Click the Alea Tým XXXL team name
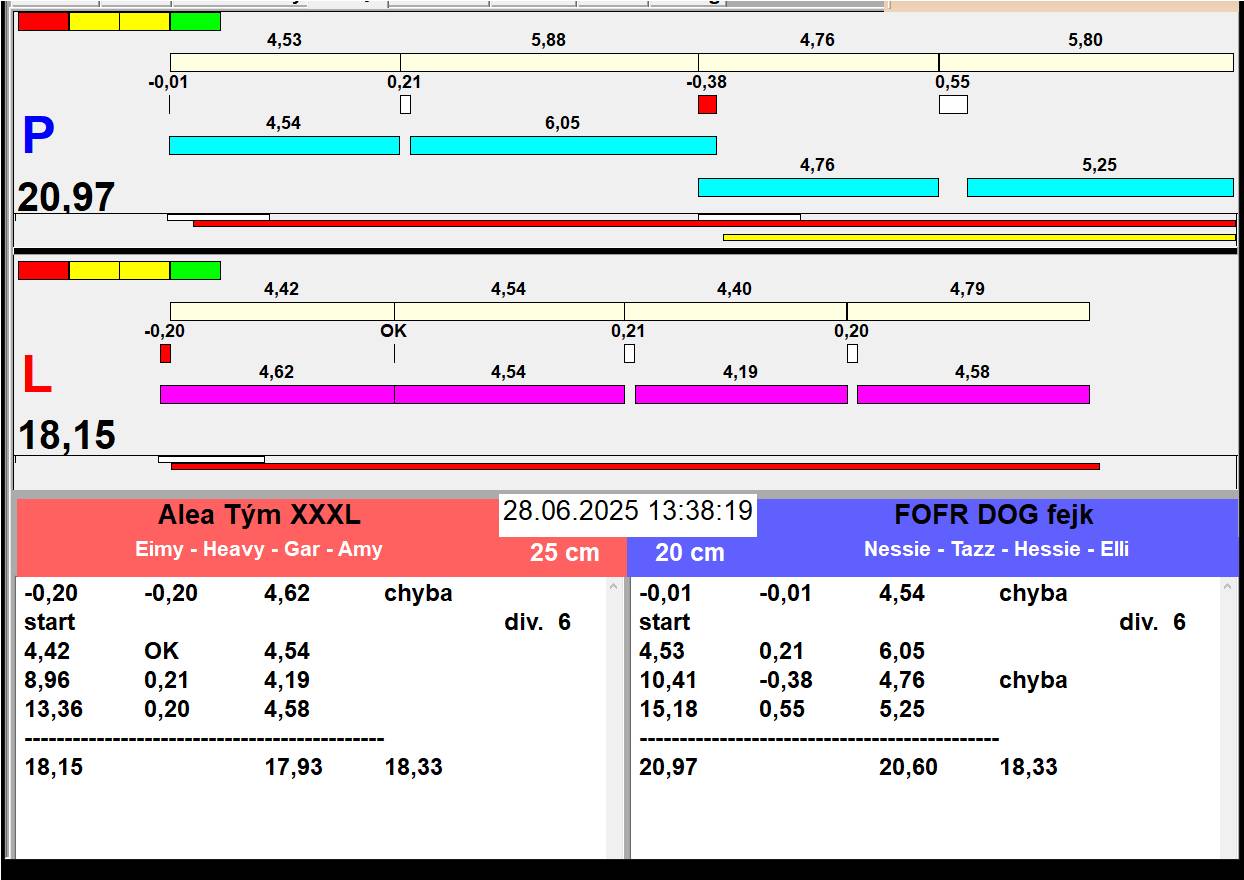 (x=259, y=516)
